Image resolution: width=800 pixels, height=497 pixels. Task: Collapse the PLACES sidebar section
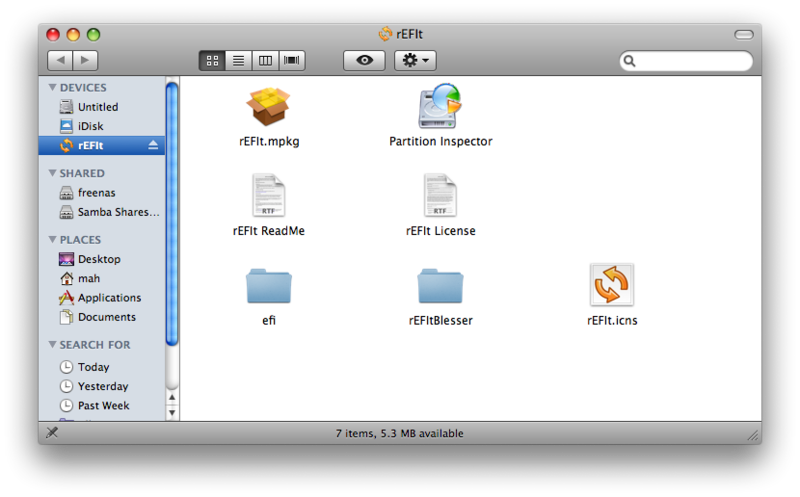coord(52,239)
